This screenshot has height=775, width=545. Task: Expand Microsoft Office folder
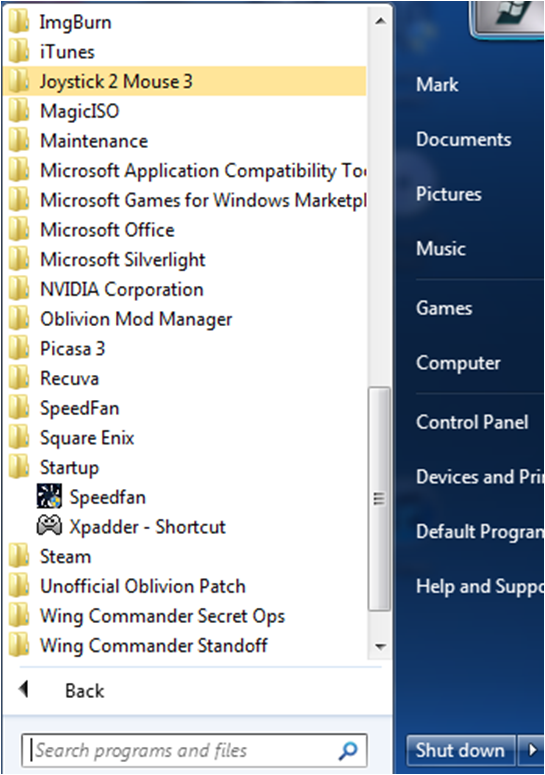184,229
